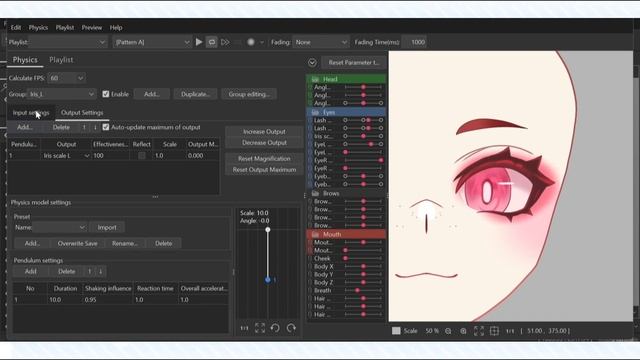Click the Duplicate... button
Screen dimensions: 640x360
[x=196, y=94]
